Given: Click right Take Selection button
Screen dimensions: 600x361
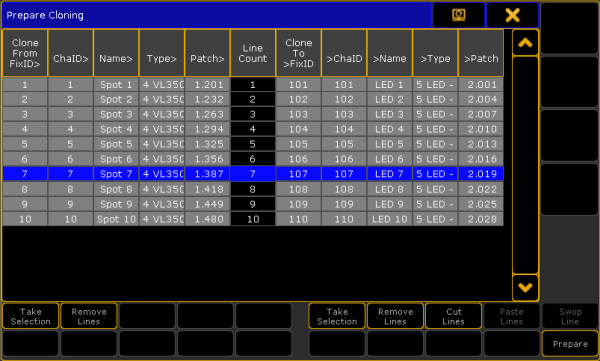Looking at the screenshot, I should click(x=337, y=316).
